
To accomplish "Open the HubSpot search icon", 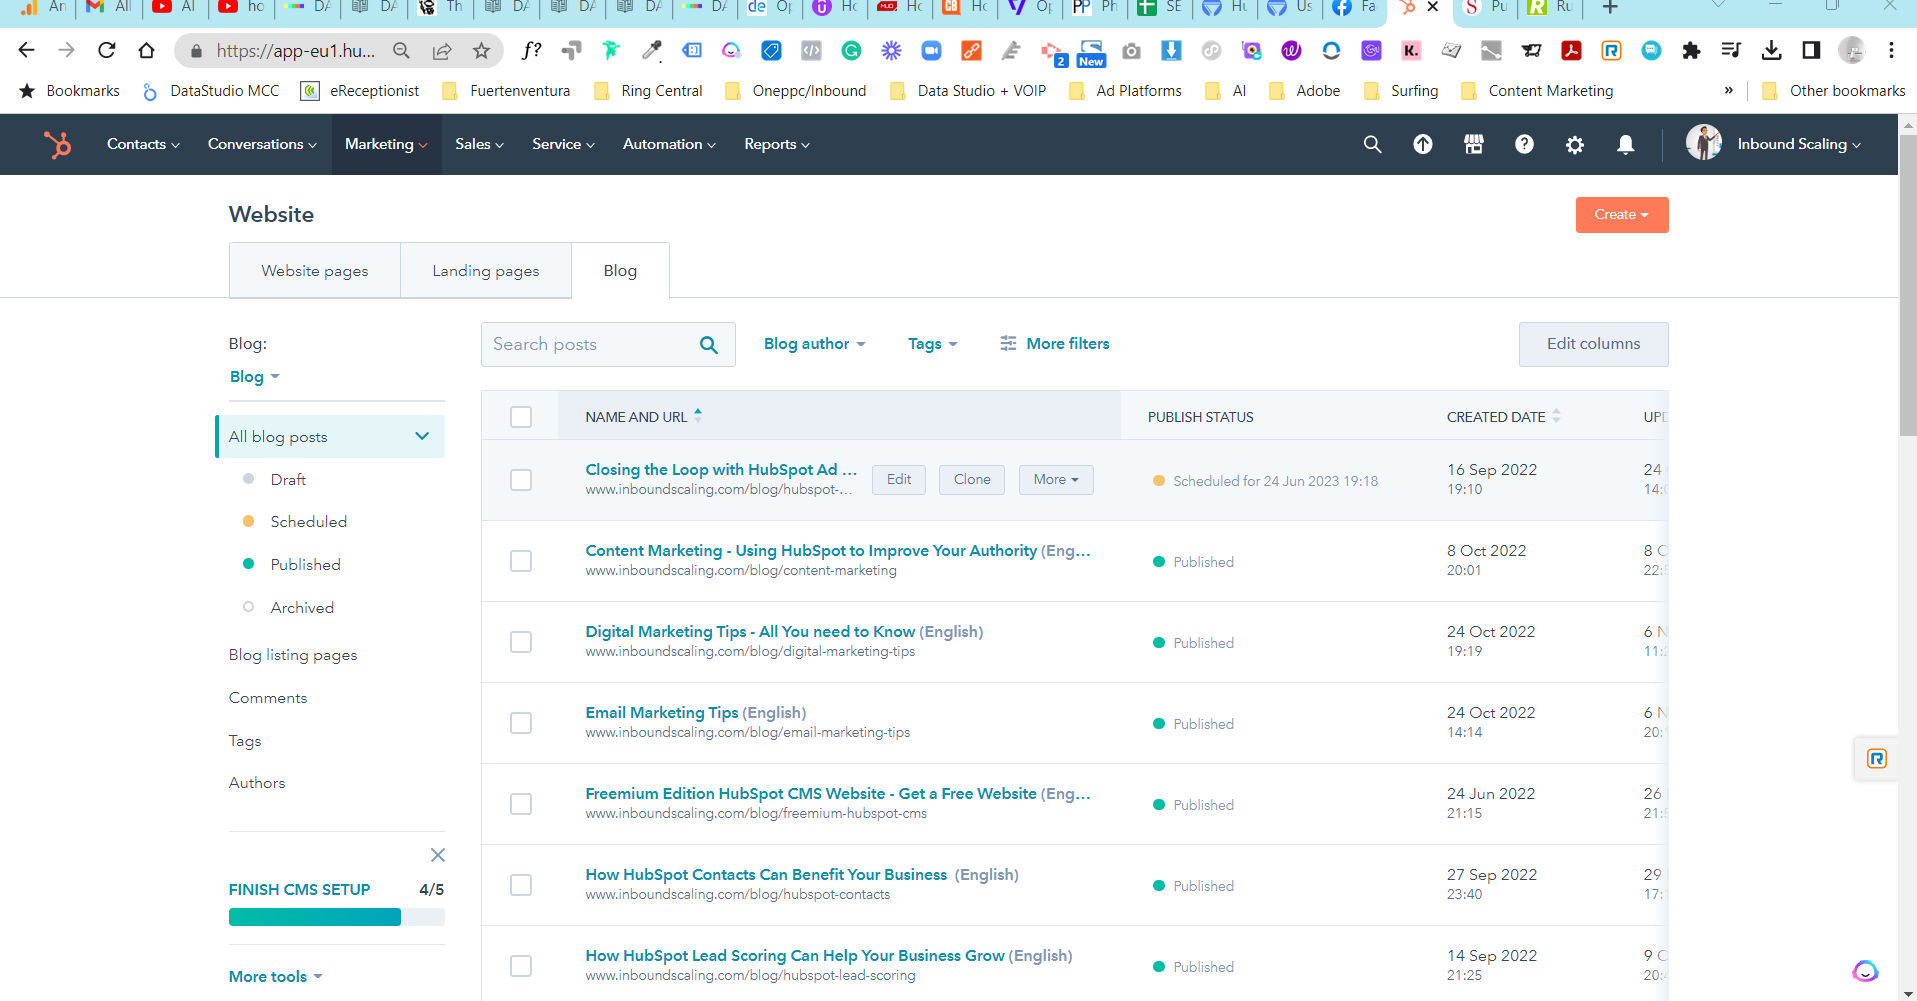I will (1371, 144).
